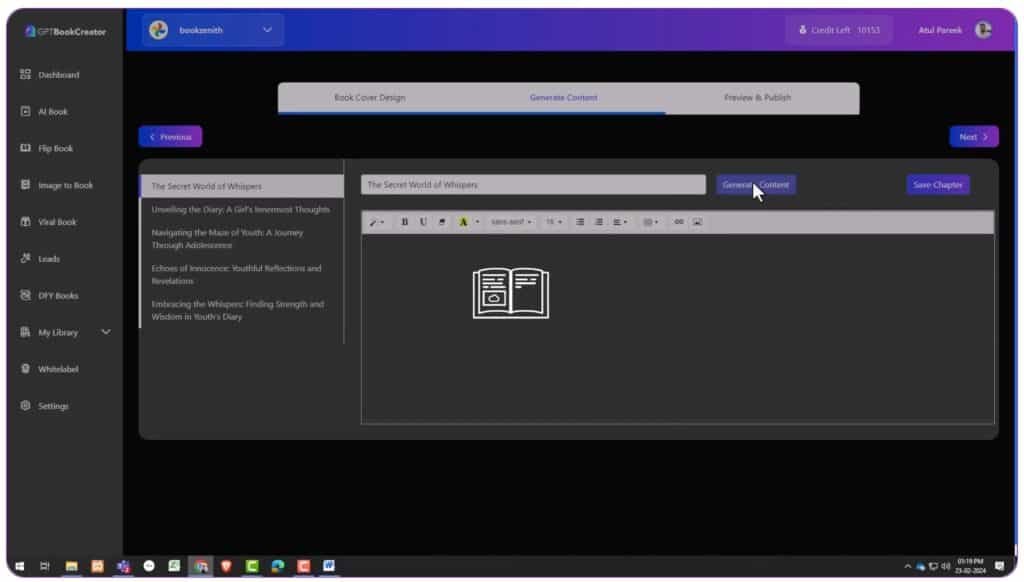Click the user avatar in top right
Screen dimensions: 1024x582
pos(984,30)
